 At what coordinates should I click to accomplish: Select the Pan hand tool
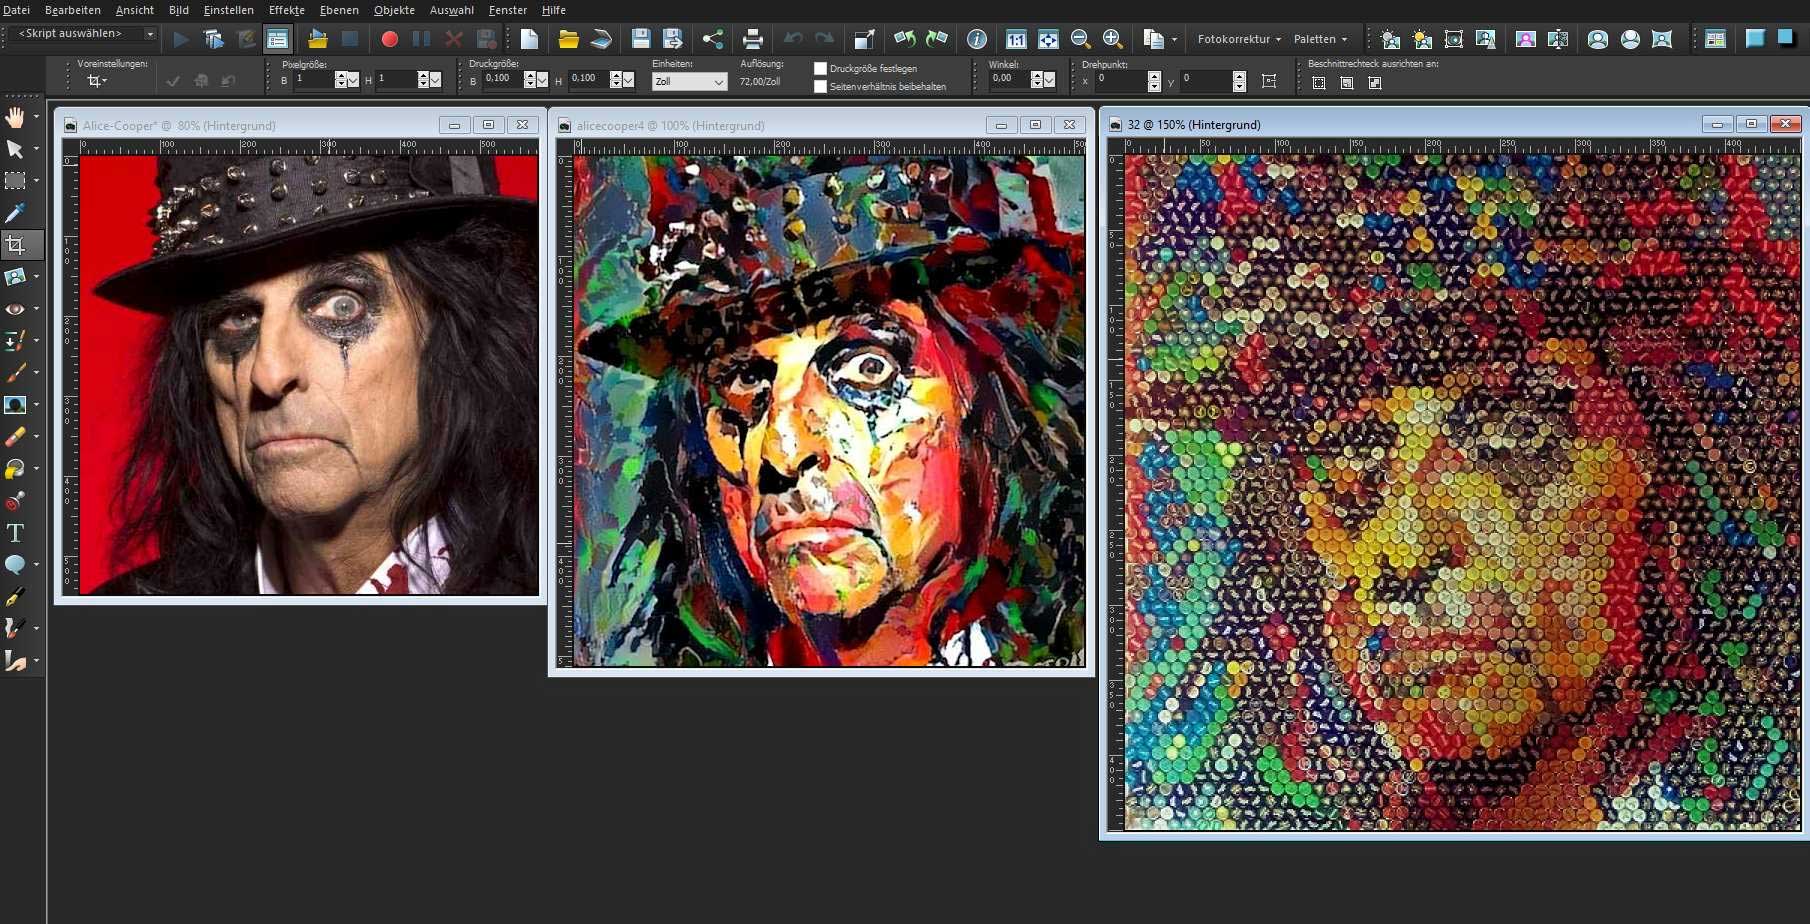point(15,117)
